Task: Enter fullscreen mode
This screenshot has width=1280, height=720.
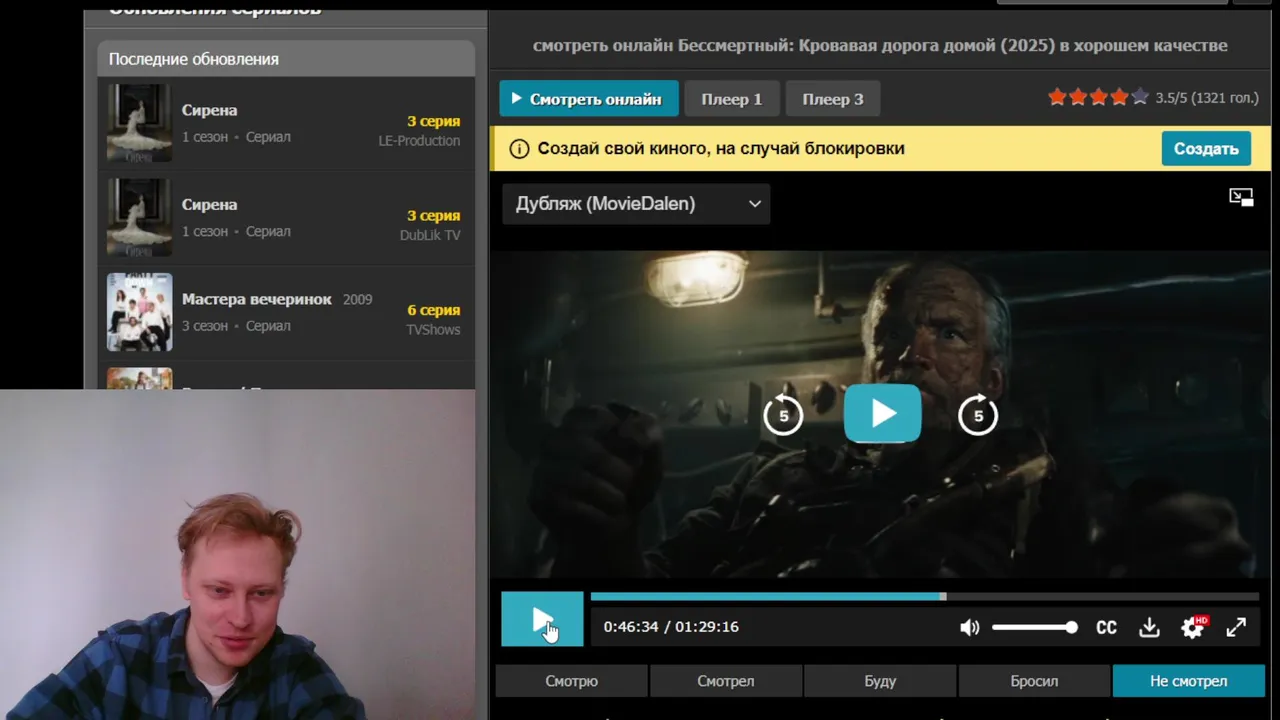Action: pyautogui.click(x=1236, y=627)
